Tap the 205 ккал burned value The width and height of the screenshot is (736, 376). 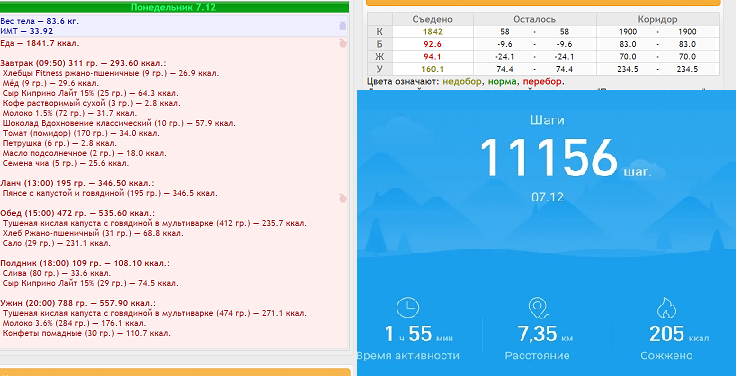[679, 334]
